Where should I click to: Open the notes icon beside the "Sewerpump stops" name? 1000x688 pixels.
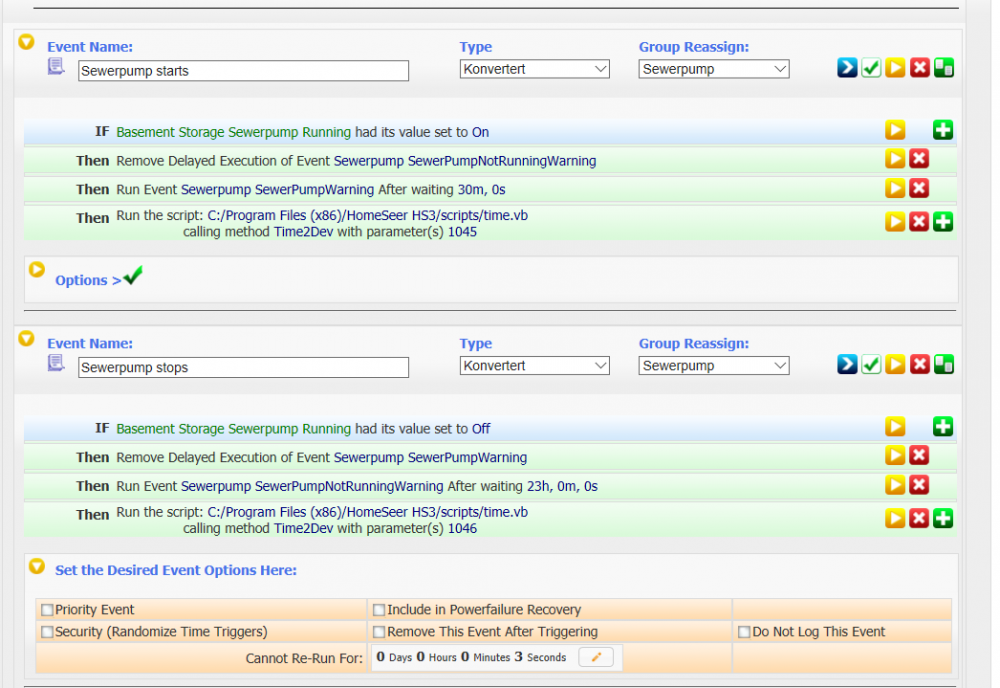pyautogui.click(x=57, y=363)
